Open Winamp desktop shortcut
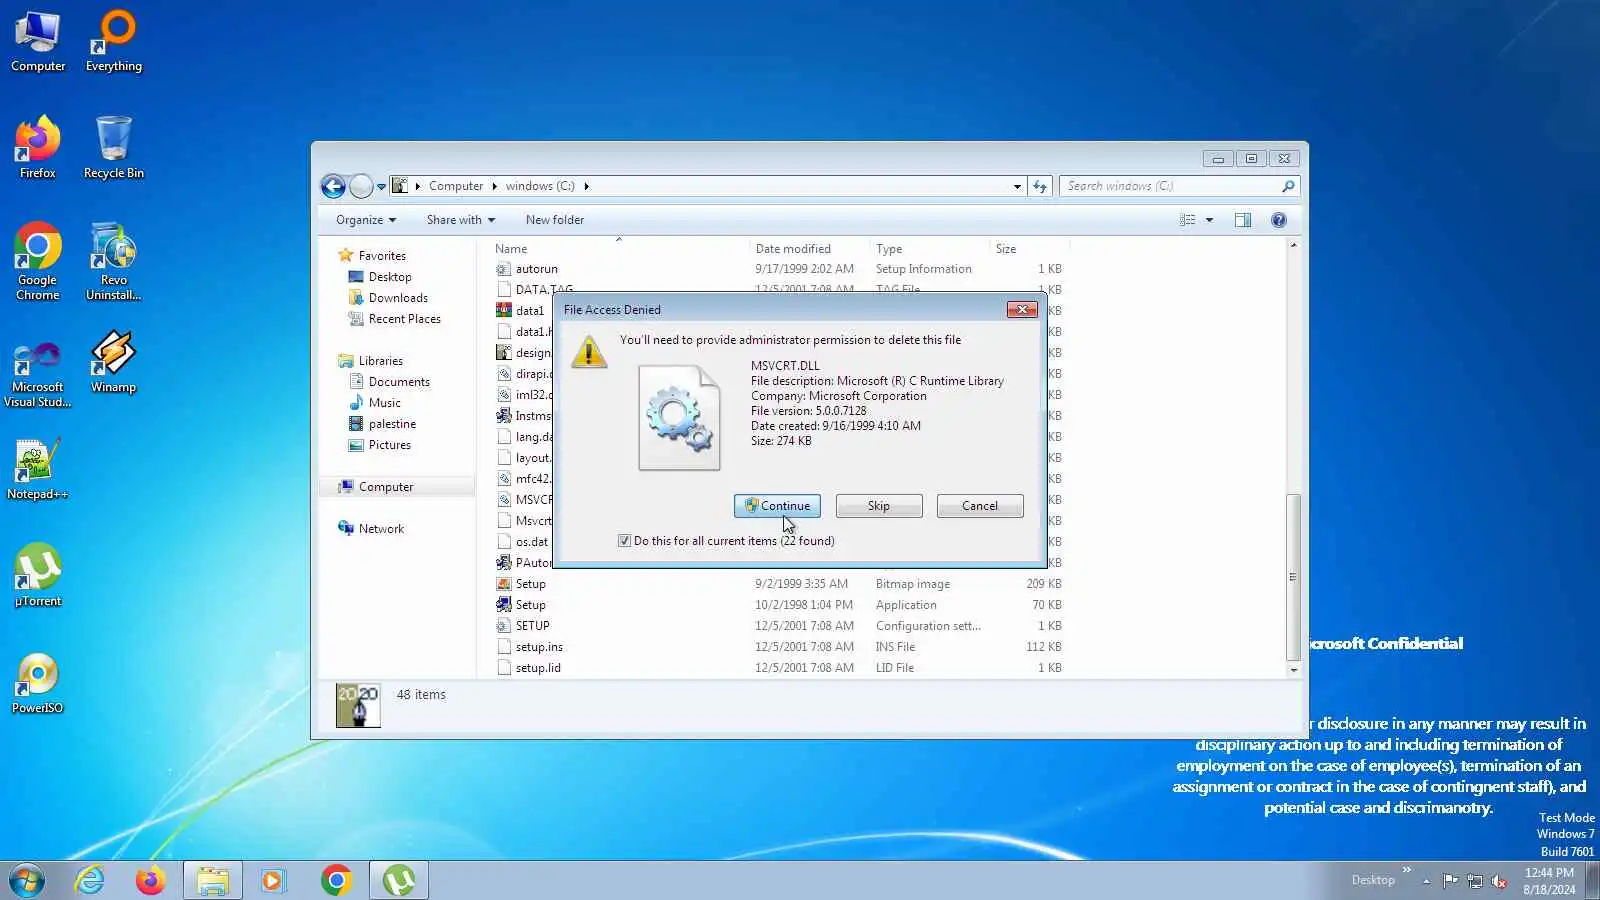This screenshot has width=1600, height=900. [x=114, y=362]
